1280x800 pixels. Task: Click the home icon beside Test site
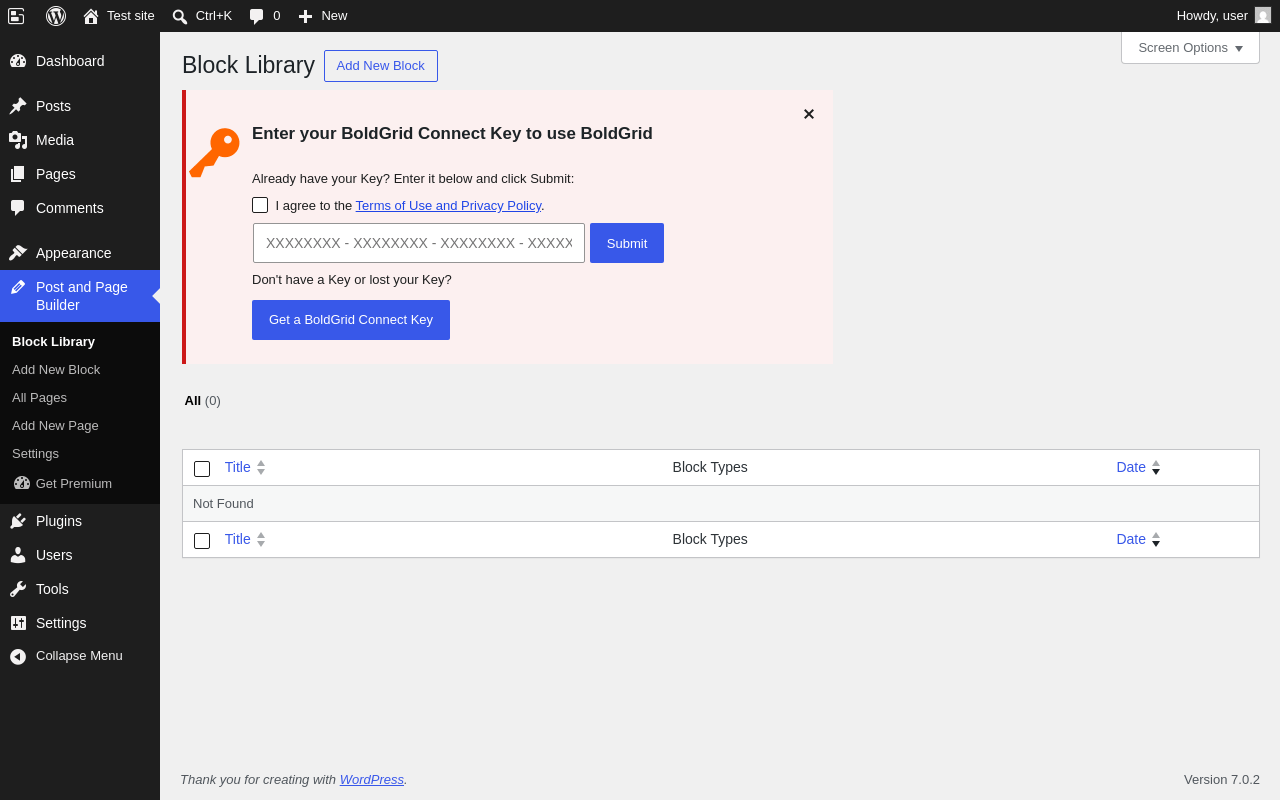point(91,16)
